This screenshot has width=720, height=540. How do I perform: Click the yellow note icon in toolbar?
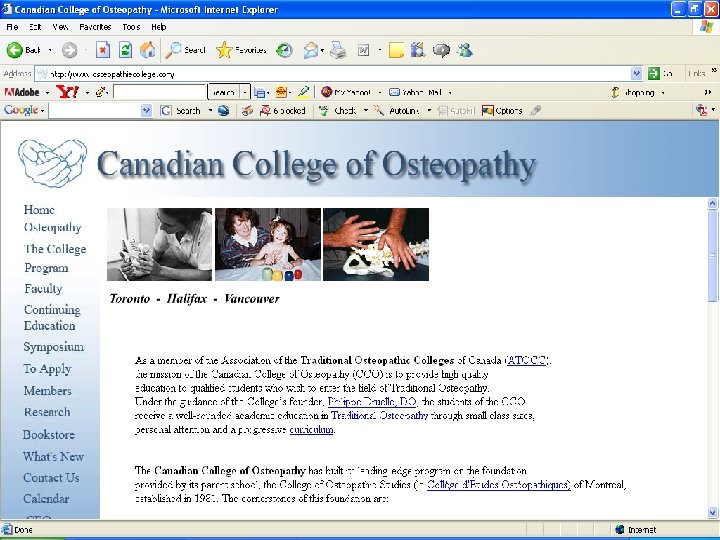[396, 50]
